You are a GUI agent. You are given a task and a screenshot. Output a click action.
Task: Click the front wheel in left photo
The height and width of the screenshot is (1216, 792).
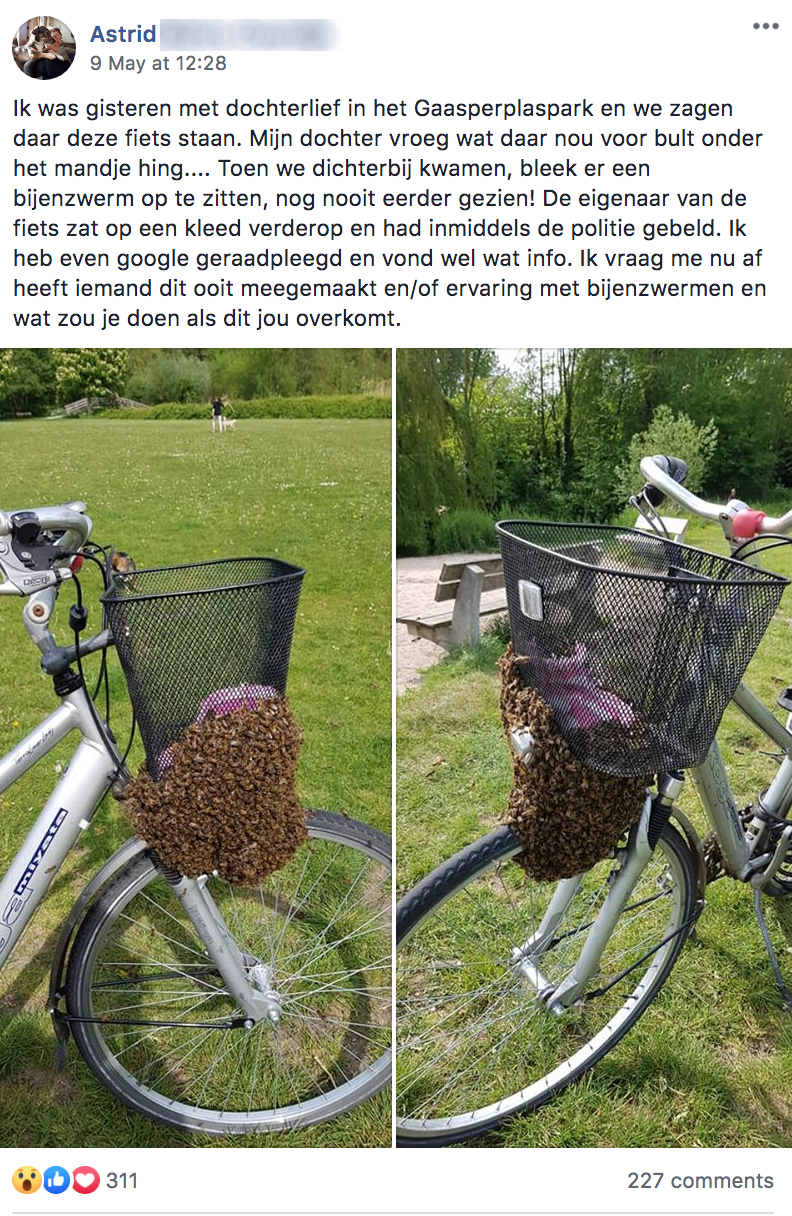point(230,975)
